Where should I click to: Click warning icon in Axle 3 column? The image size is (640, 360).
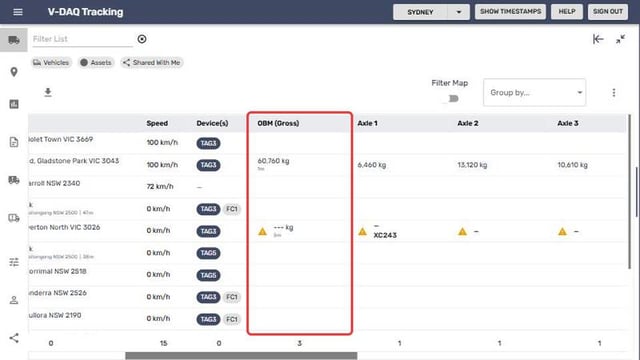pos(562,232)
